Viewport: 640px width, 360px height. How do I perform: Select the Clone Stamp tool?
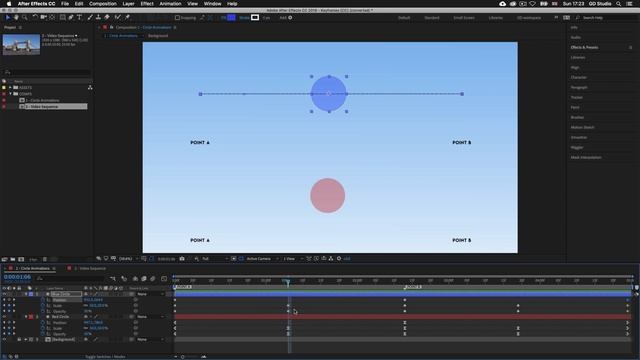pyautogui.click(x=98, y=18)
